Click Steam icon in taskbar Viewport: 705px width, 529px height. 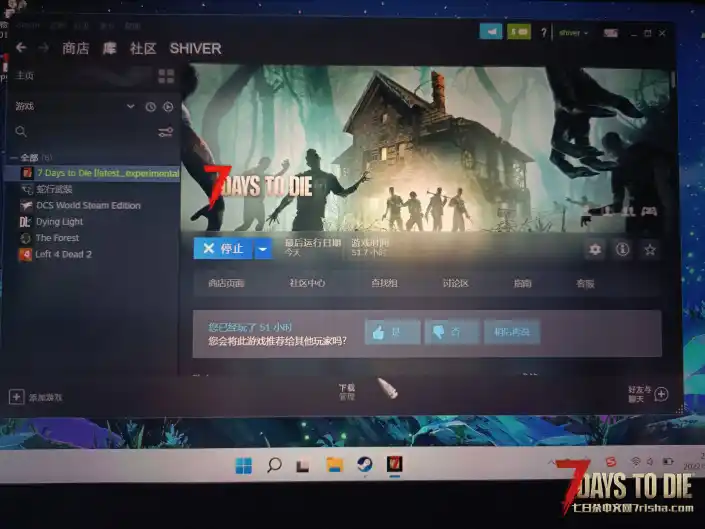tap(364, 464)
